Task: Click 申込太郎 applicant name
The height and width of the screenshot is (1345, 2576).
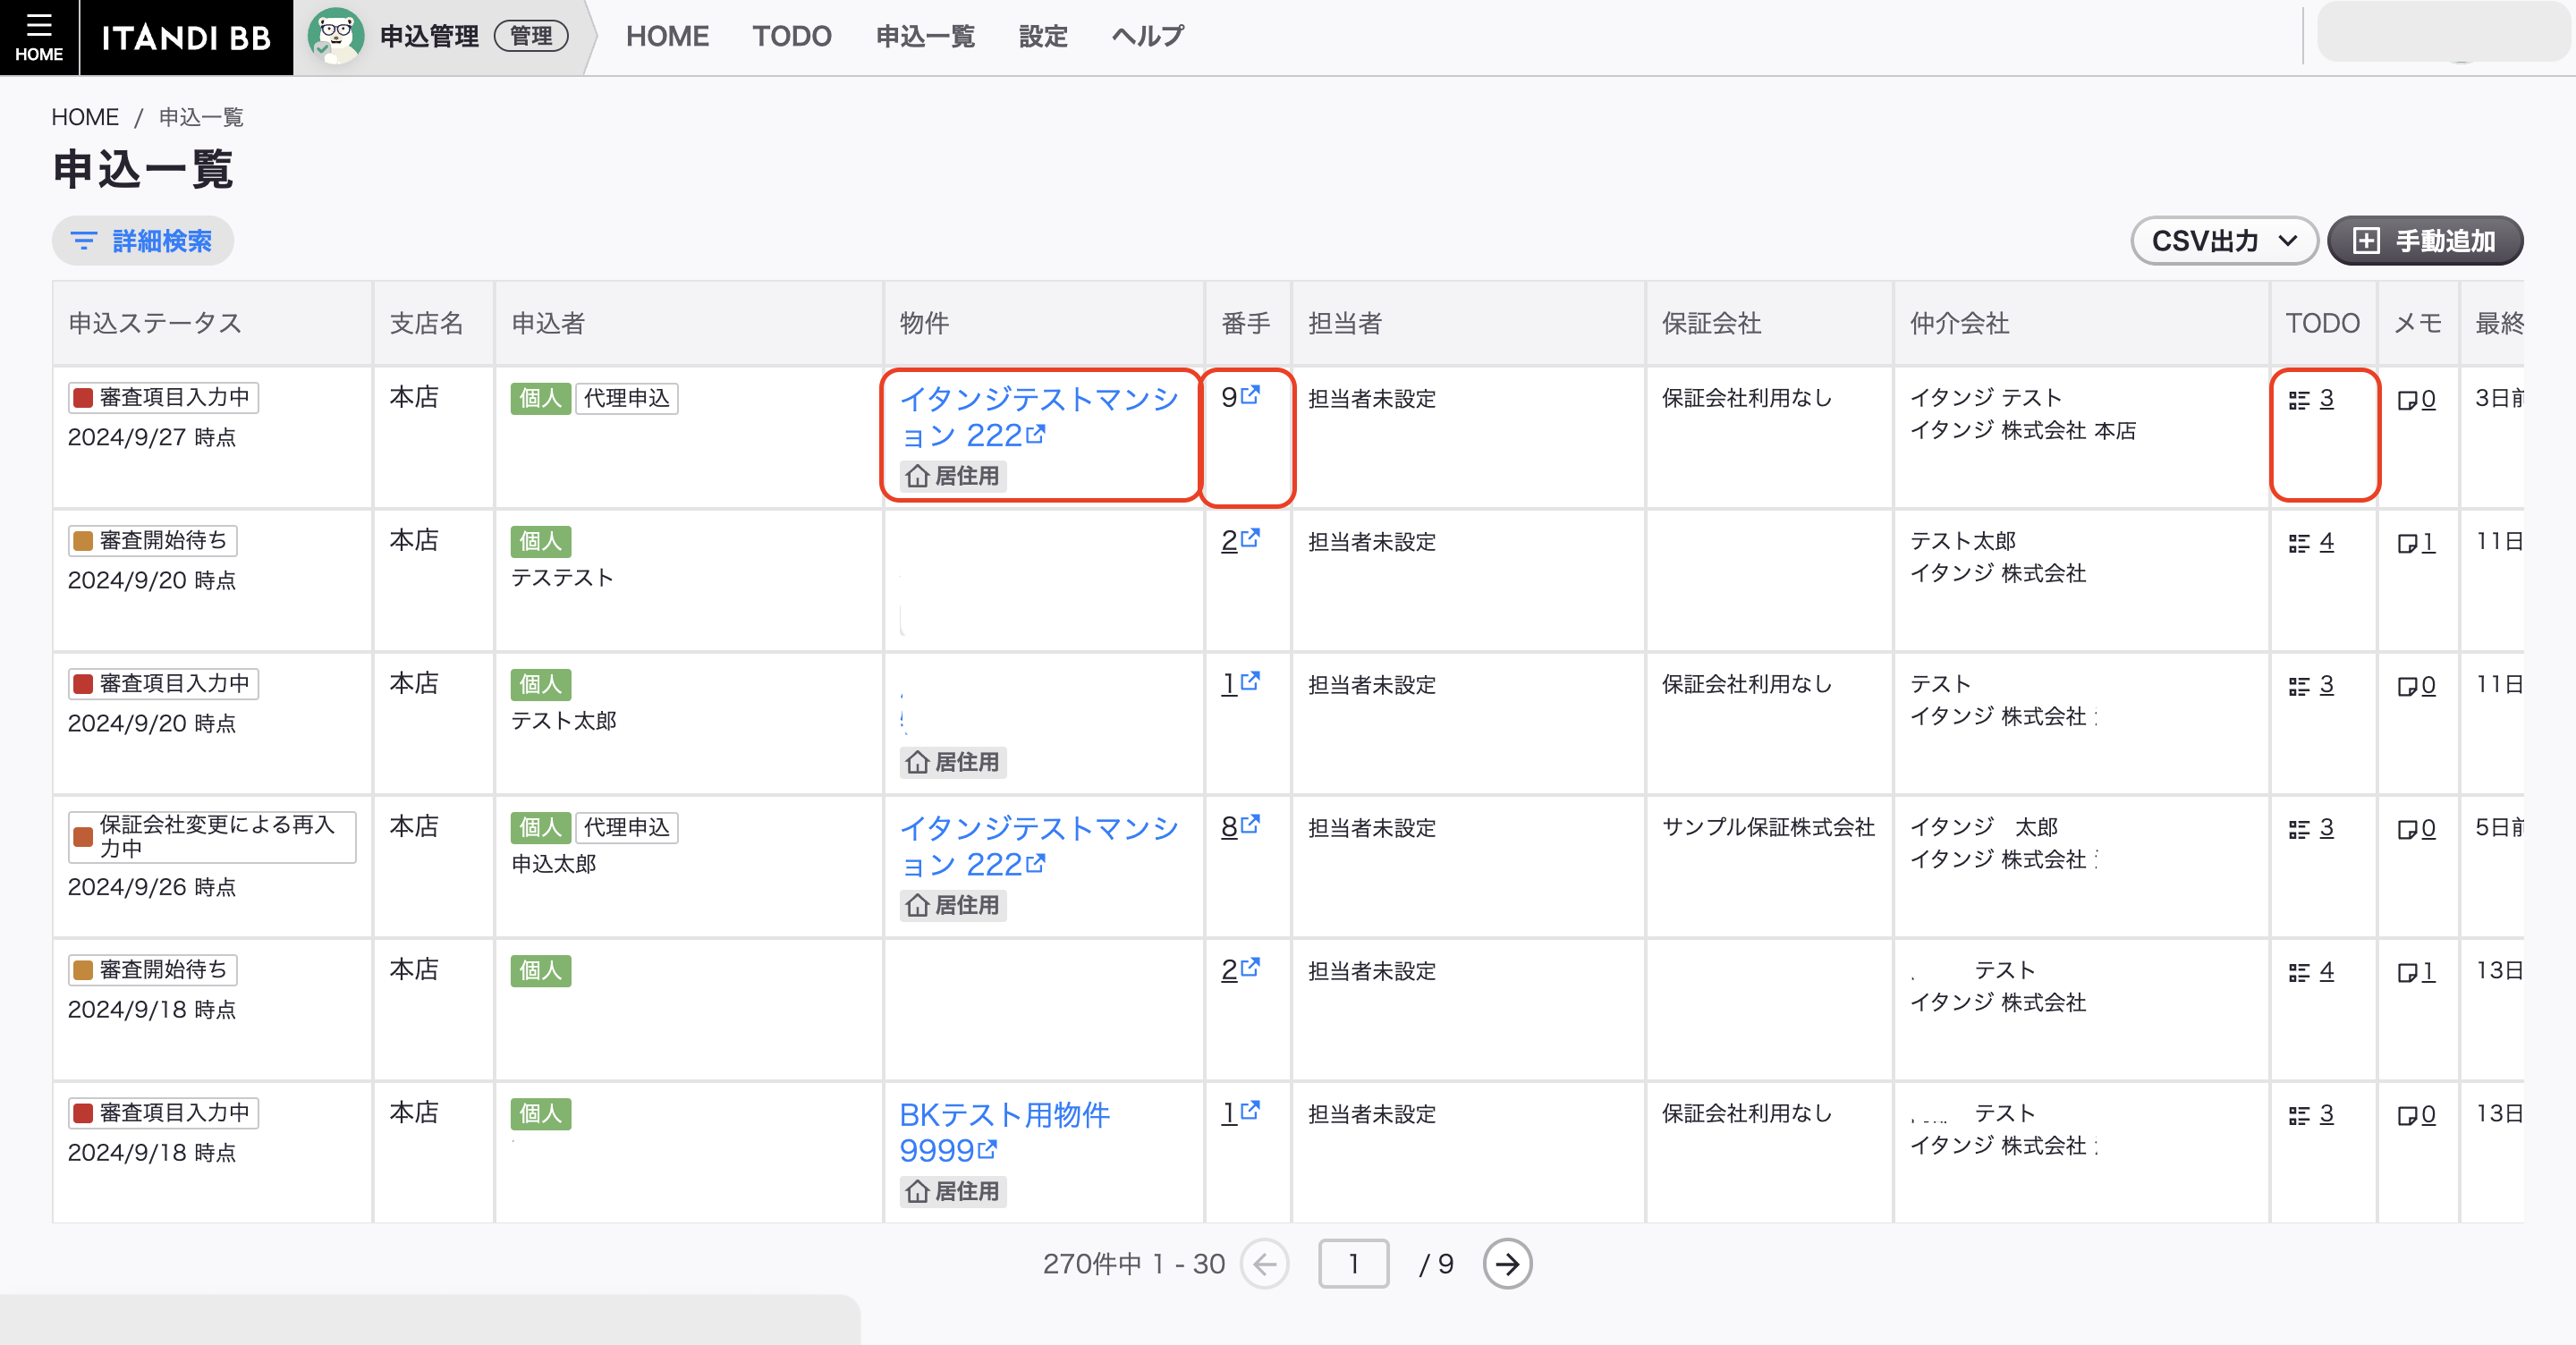Action: click(553, 863)
